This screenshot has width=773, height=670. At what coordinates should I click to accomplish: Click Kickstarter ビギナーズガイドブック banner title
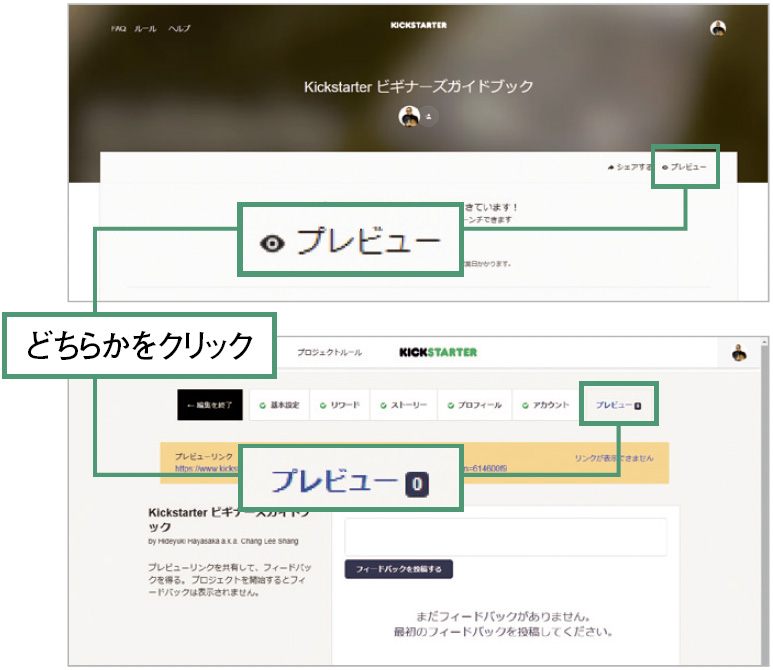419,86
